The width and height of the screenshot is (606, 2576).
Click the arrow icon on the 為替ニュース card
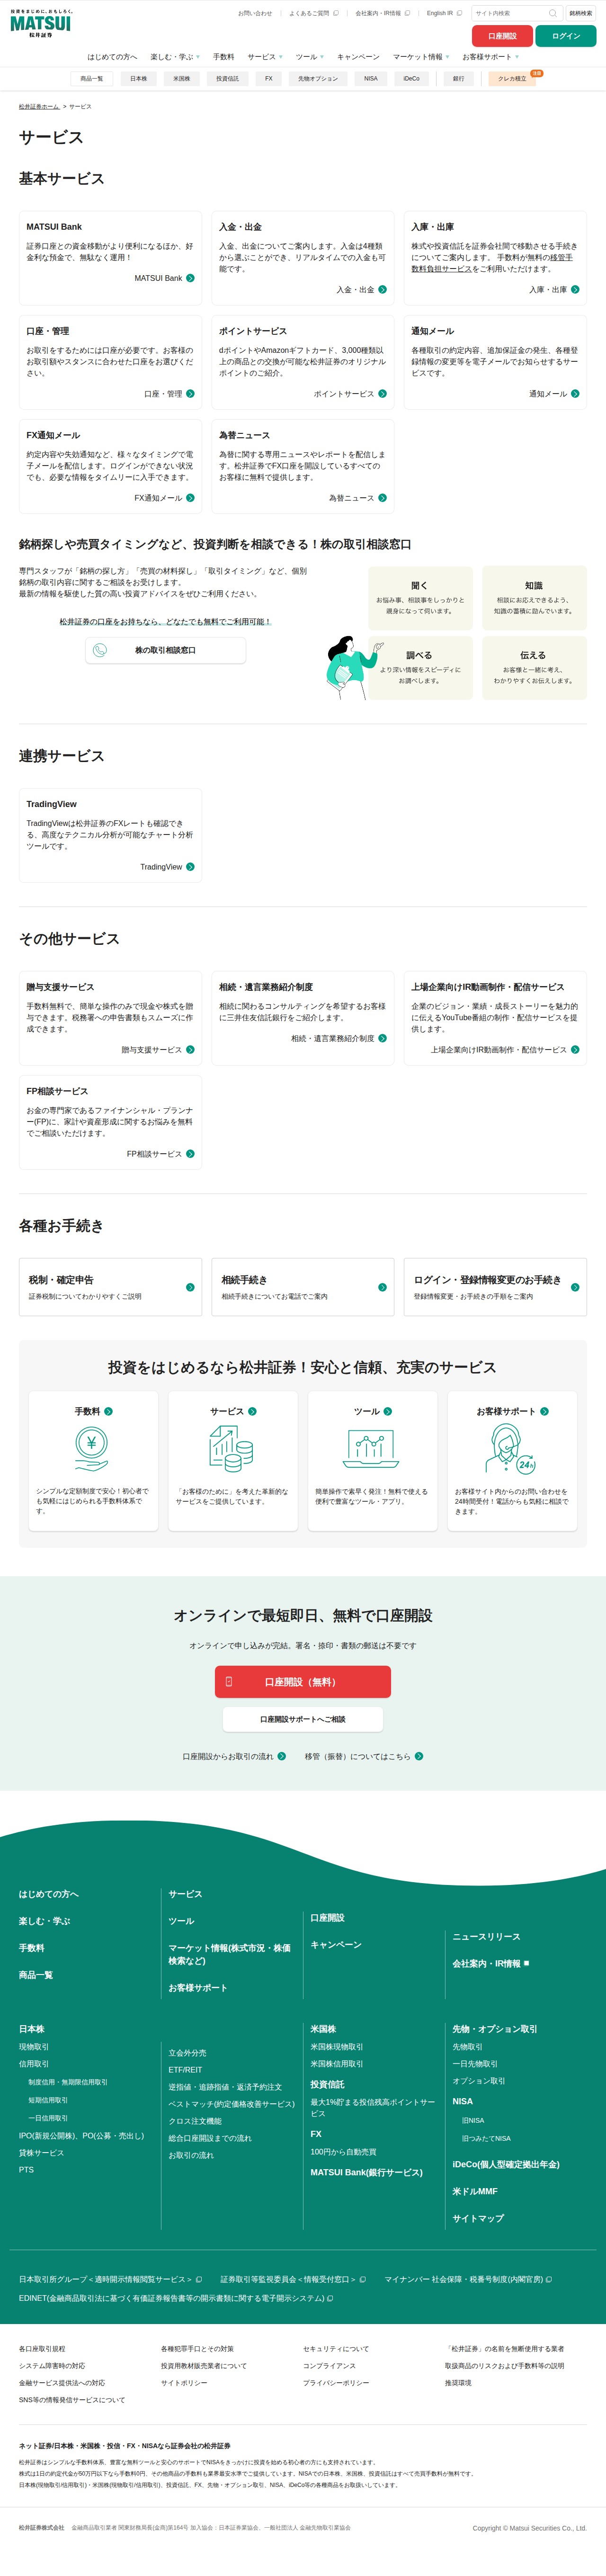(x=382, y=498)
